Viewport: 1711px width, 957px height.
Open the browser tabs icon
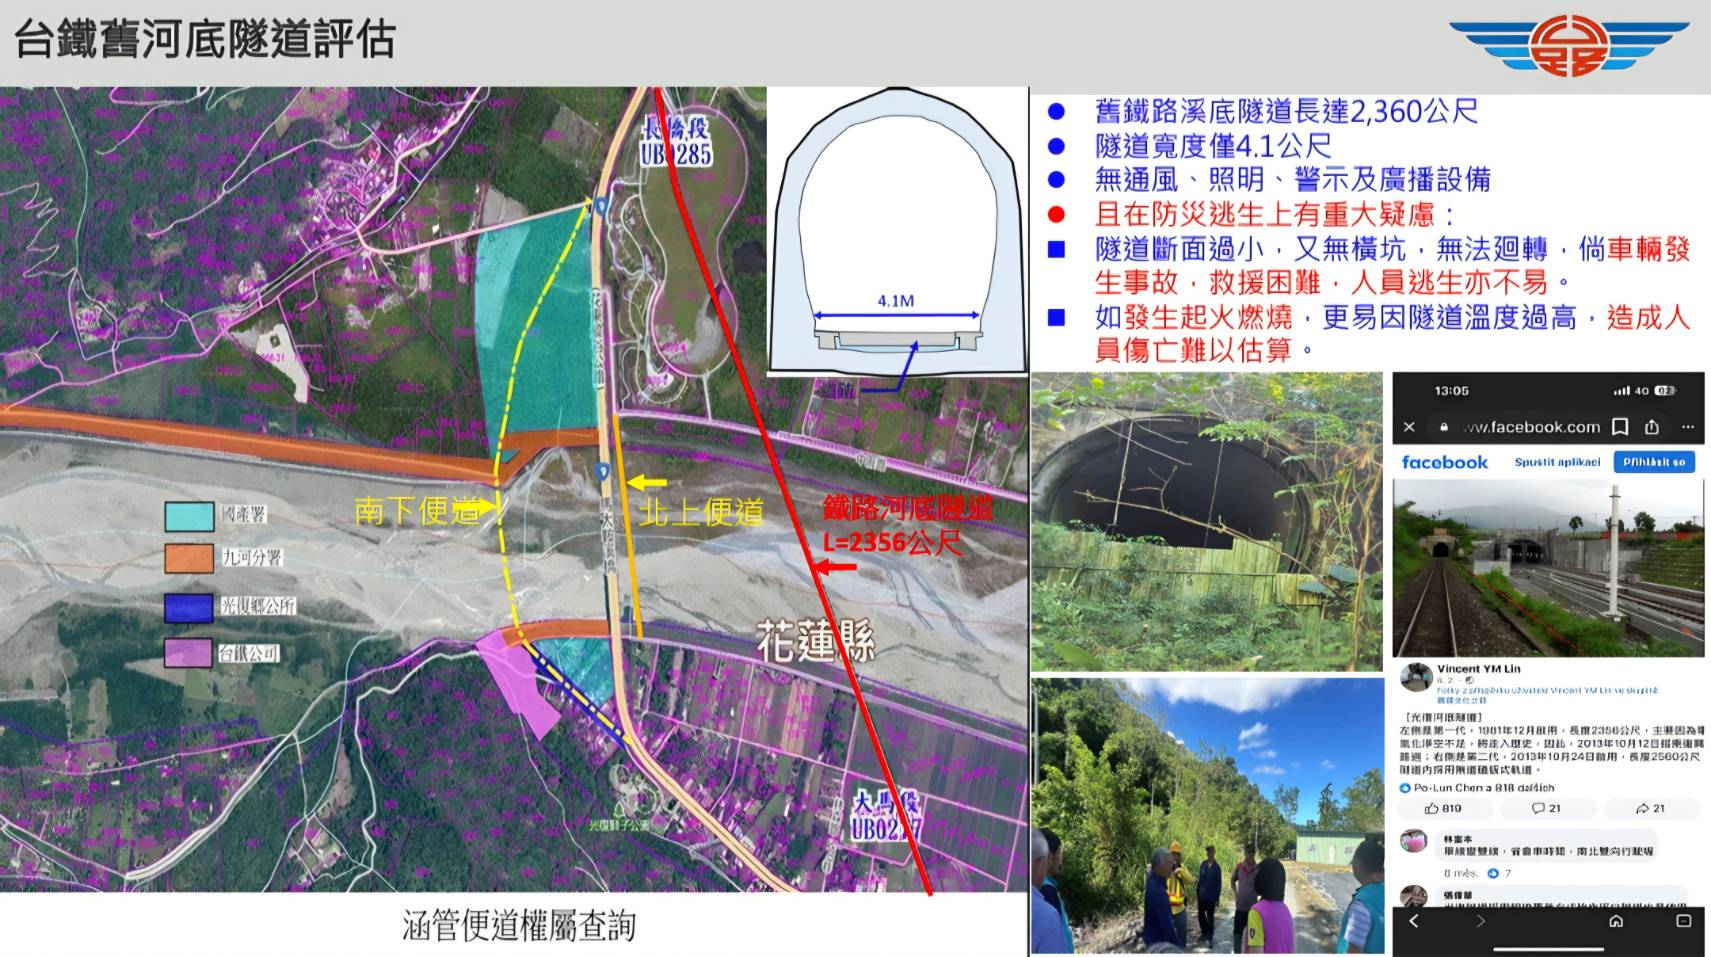1683,921
